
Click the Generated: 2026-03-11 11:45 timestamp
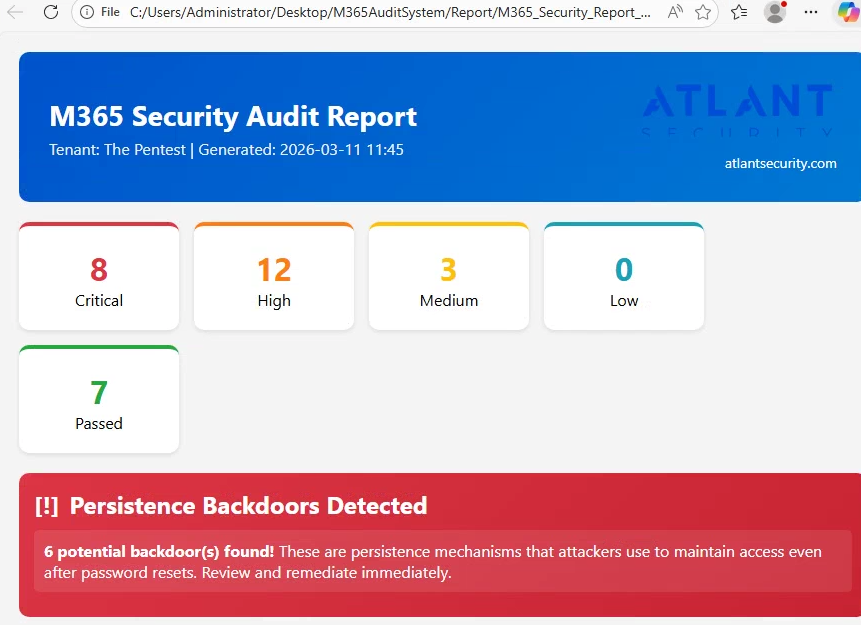coord(301,149)
